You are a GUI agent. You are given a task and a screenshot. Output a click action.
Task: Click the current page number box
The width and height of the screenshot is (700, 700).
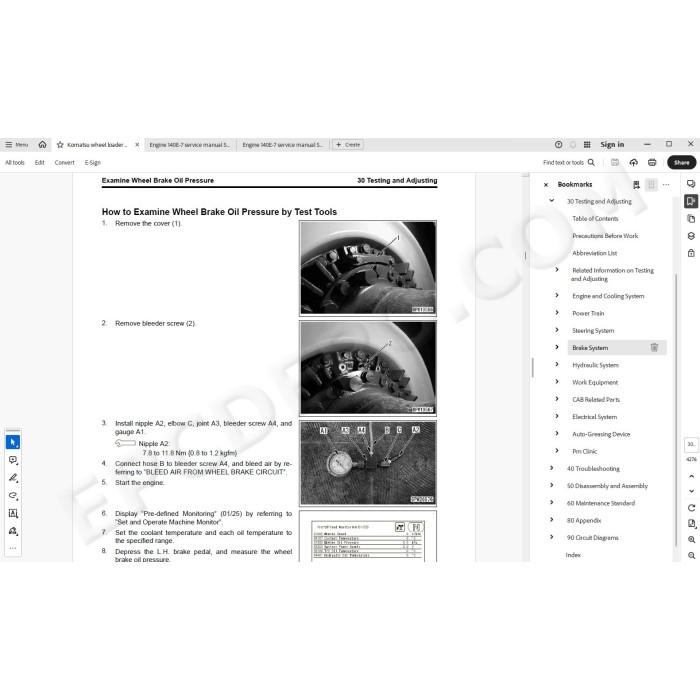[691, 445]
